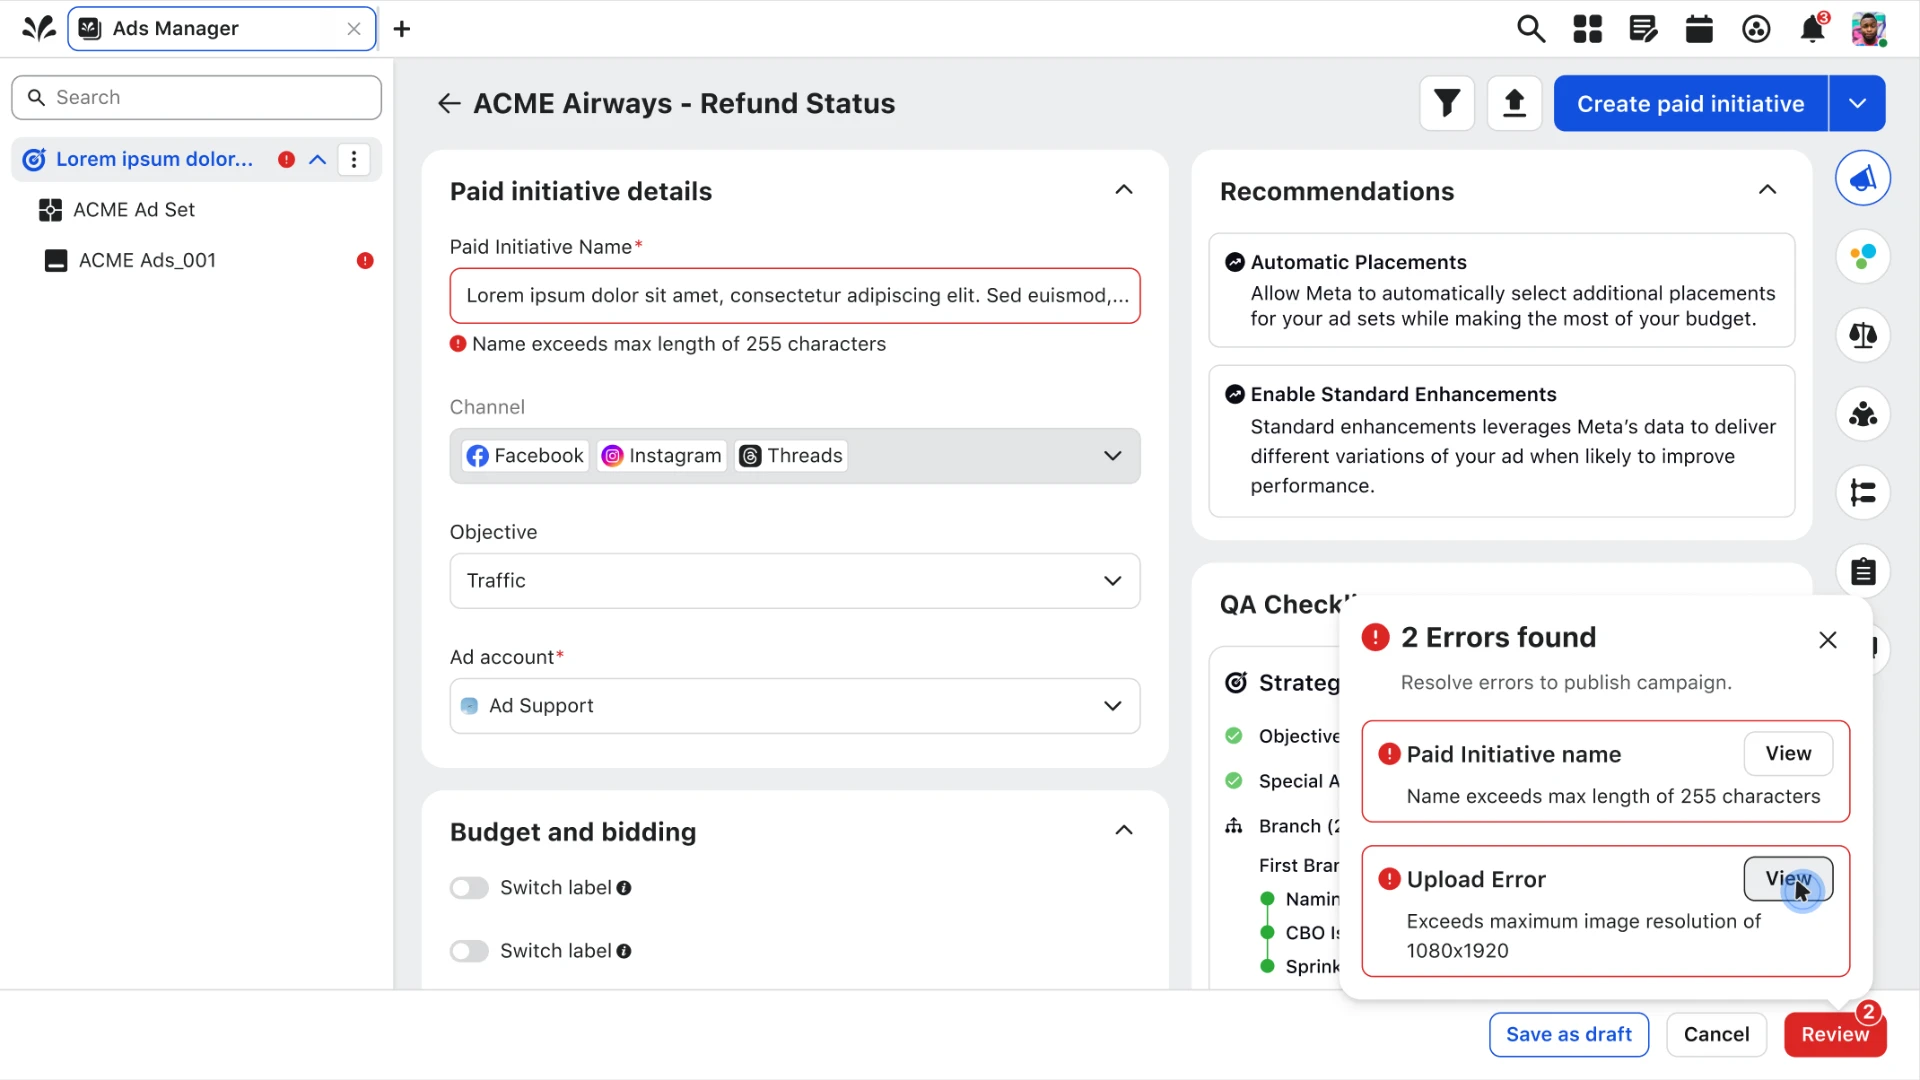Open the user profile avatar
Image resolution: width=1920 pixels, height=1080 pixels.
click(x=1868, y=29)
